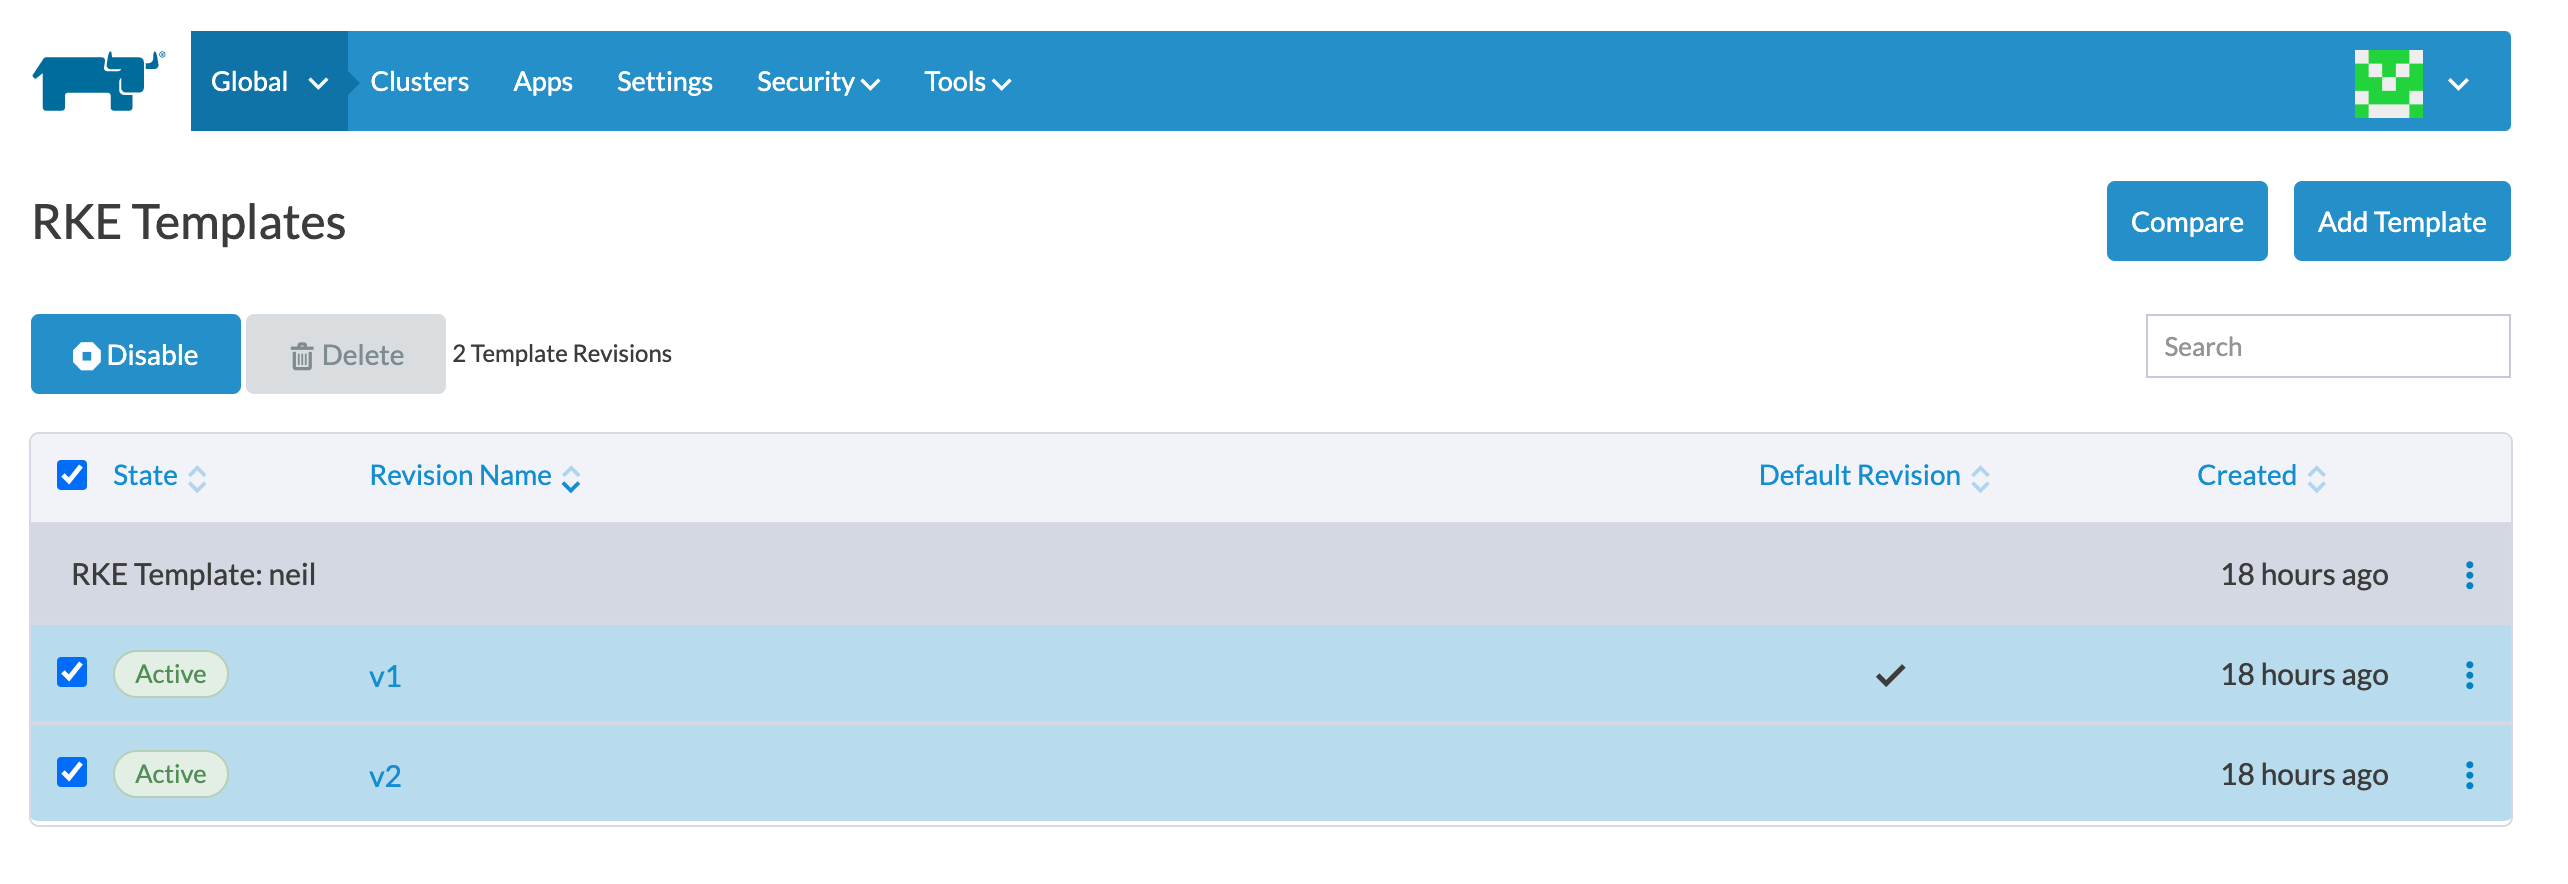Click the Active badge on v2 row
Image resolution: width=2568 pixels, height=884 pixels.
171,774
